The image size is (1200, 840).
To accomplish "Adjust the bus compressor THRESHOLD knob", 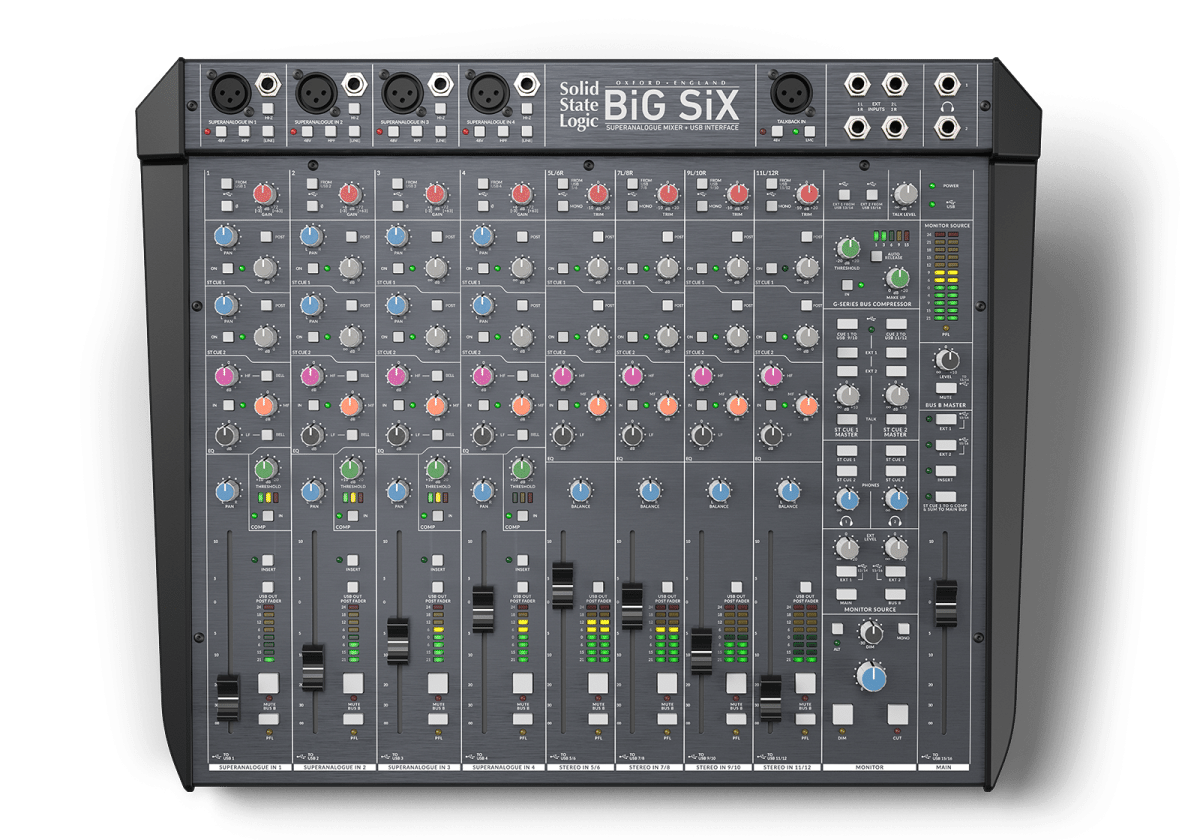I will (848, 250).
